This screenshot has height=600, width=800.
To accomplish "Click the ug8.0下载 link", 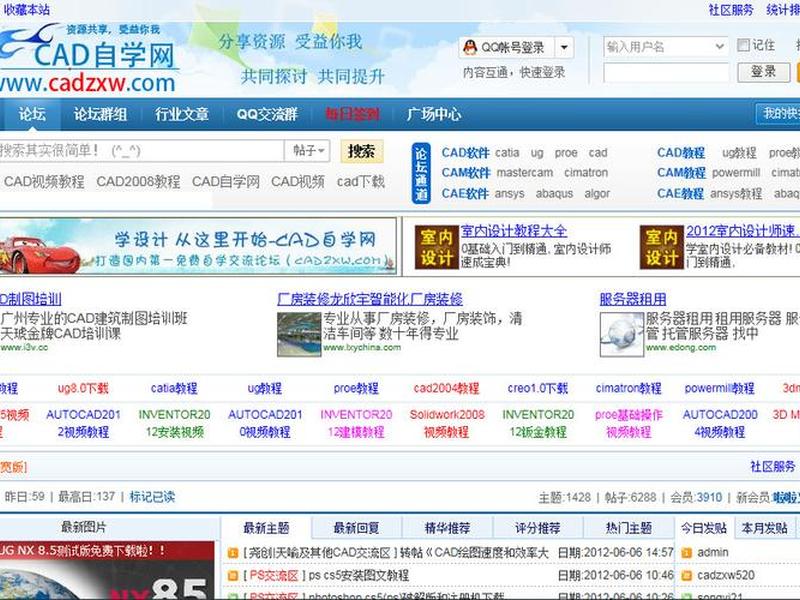I will click(x=83, y=388).
